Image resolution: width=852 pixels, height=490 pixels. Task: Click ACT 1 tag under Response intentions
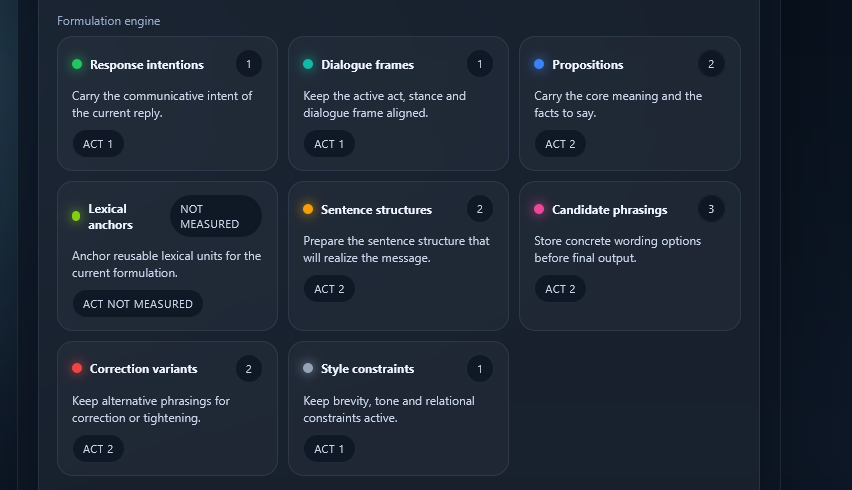[x=98, y=144]
